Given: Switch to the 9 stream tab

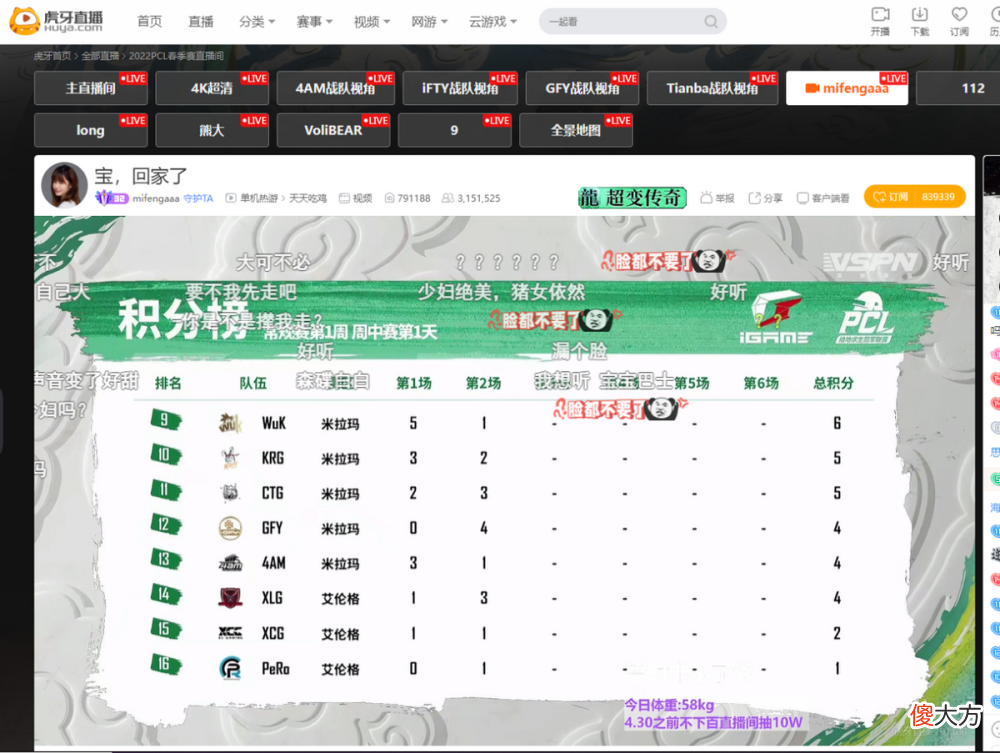Looking at the screenshot, I should pyautogui.click(x=454, y=130).
